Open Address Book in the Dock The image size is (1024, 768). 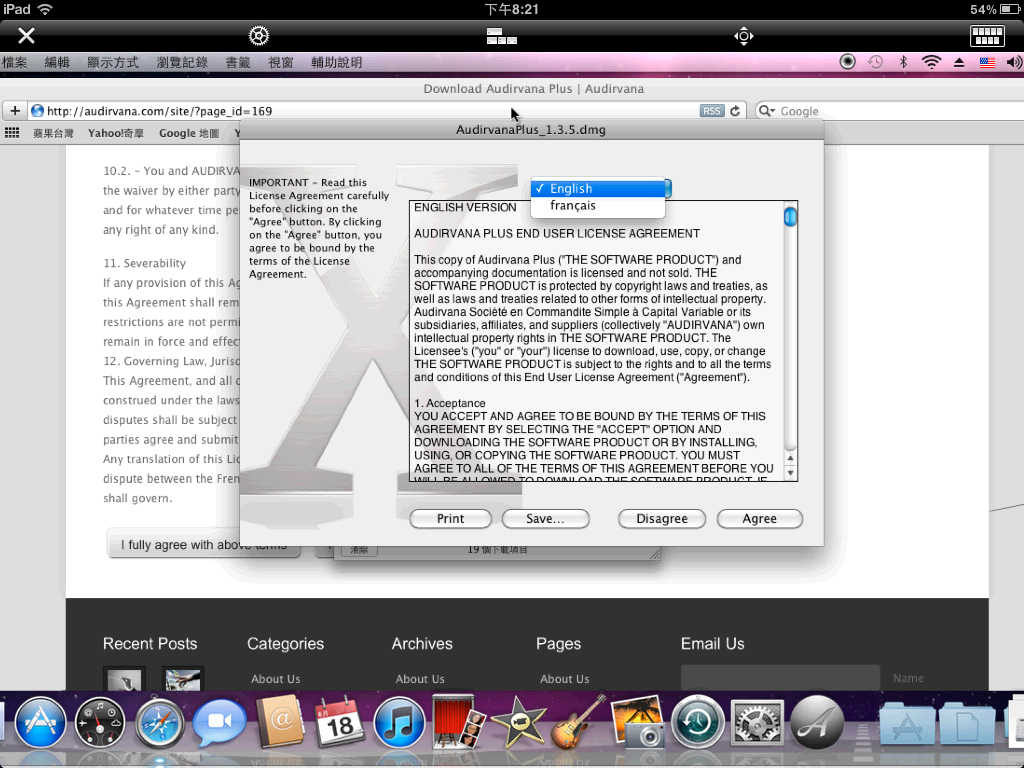pyautogui.click(x=280, y=722)
